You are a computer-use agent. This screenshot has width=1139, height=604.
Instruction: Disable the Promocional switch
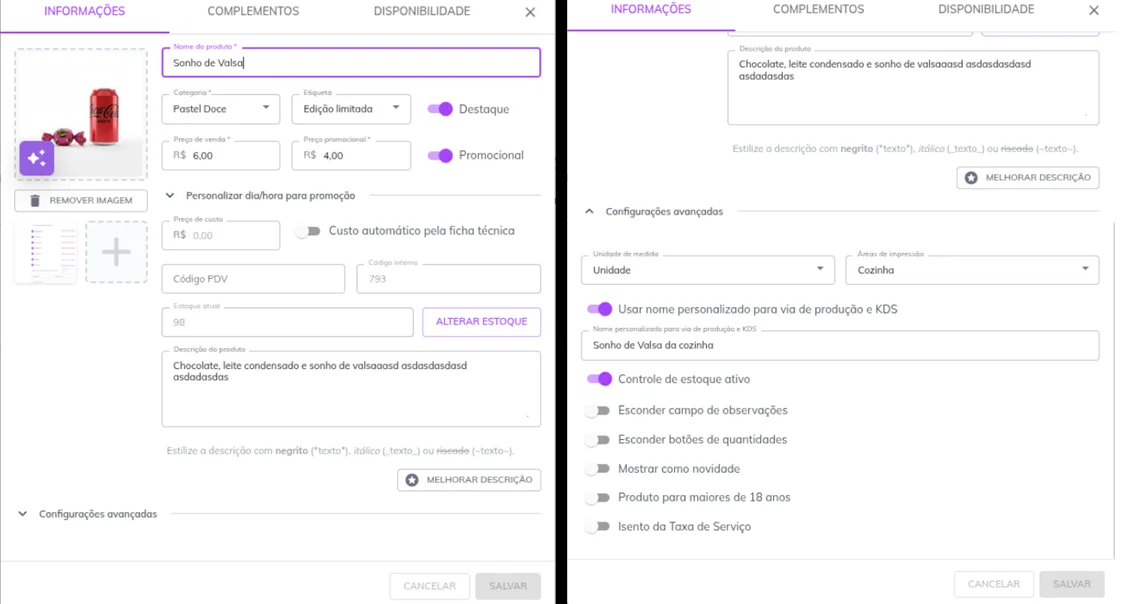[440, 156]
